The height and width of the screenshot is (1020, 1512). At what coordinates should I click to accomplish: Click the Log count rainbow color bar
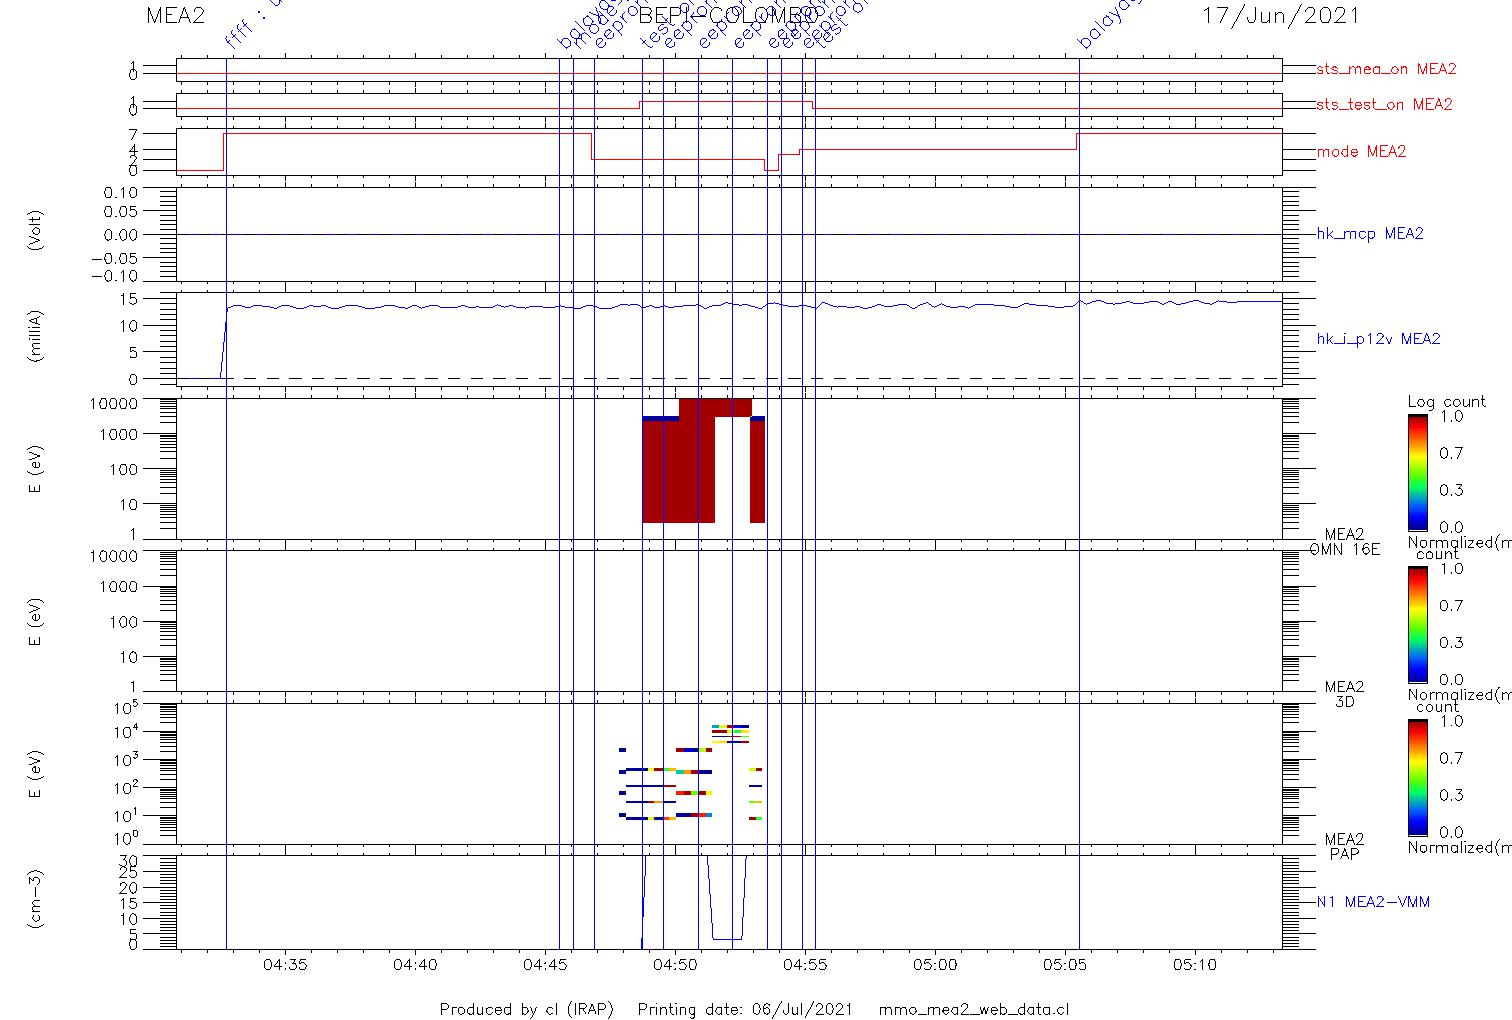[1417, 472]
